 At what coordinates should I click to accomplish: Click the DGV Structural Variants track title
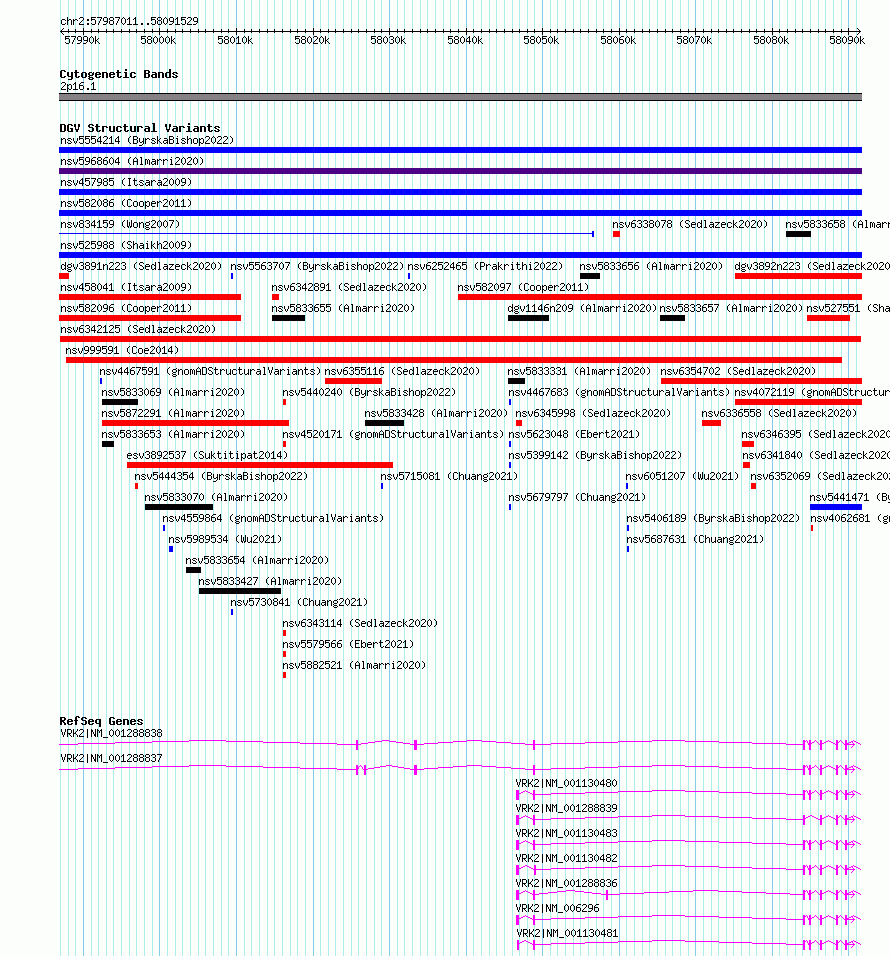click(x=140, y=128)
